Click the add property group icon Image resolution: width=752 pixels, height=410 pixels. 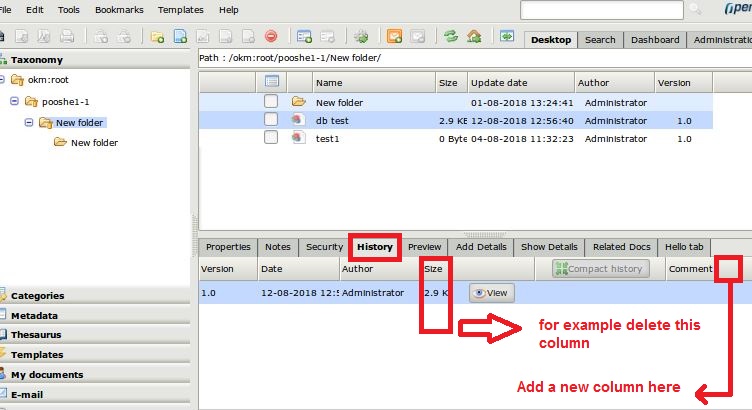(303, 37)
